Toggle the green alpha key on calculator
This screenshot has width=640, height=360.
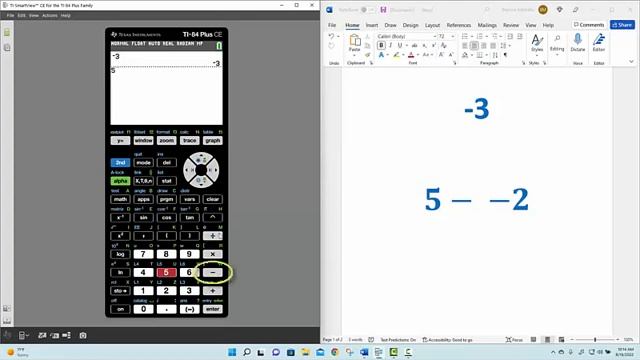120,181
